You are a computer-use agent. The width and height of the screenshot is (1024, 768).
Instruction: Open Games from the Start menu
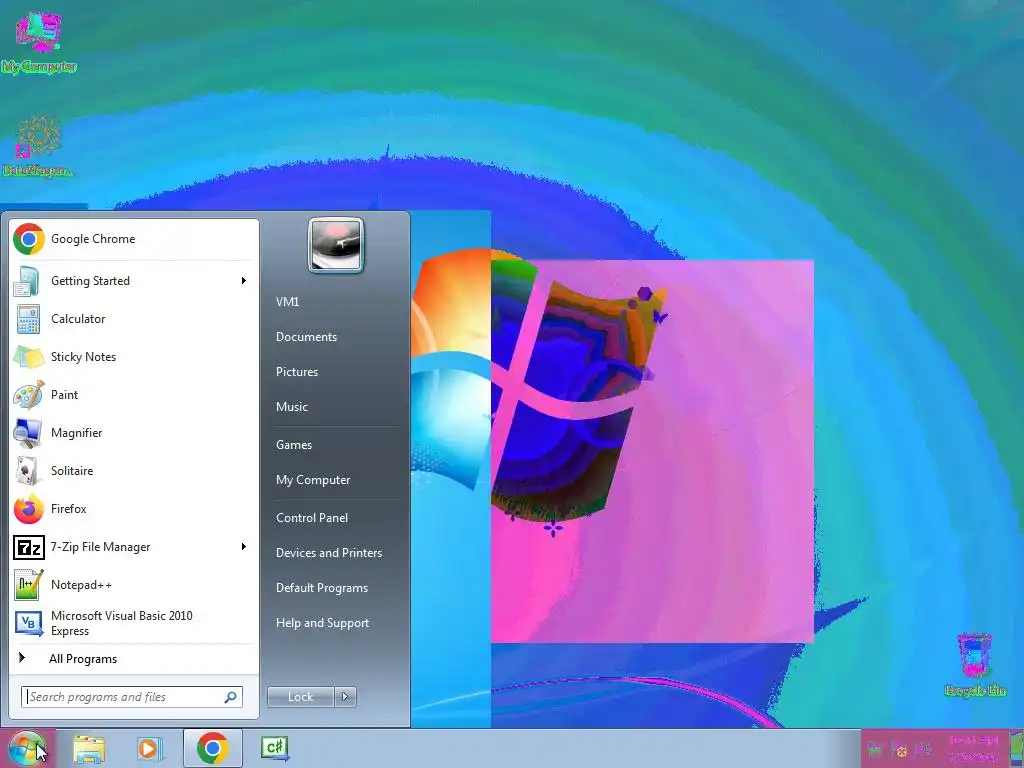point(294,445)
